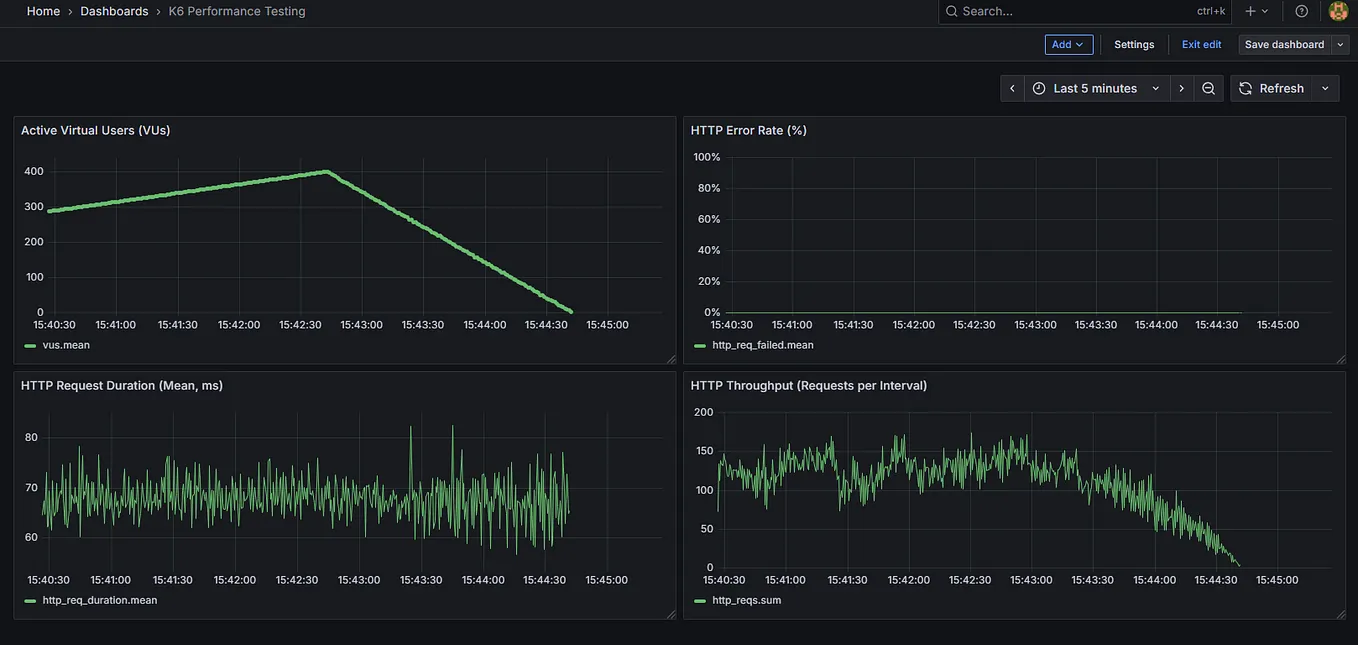Viewport: 1358px width, 645px height.
Task: Click the refresh circular arrows icon
Action: [x=1246, y=88]
